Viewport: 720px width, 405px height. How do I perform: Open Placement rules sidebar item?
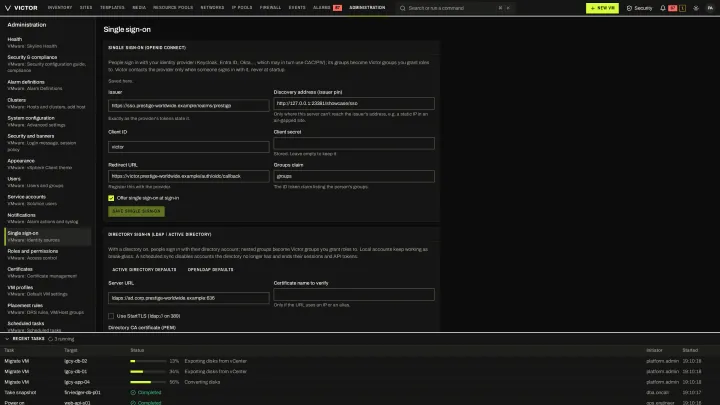(48, 309)
